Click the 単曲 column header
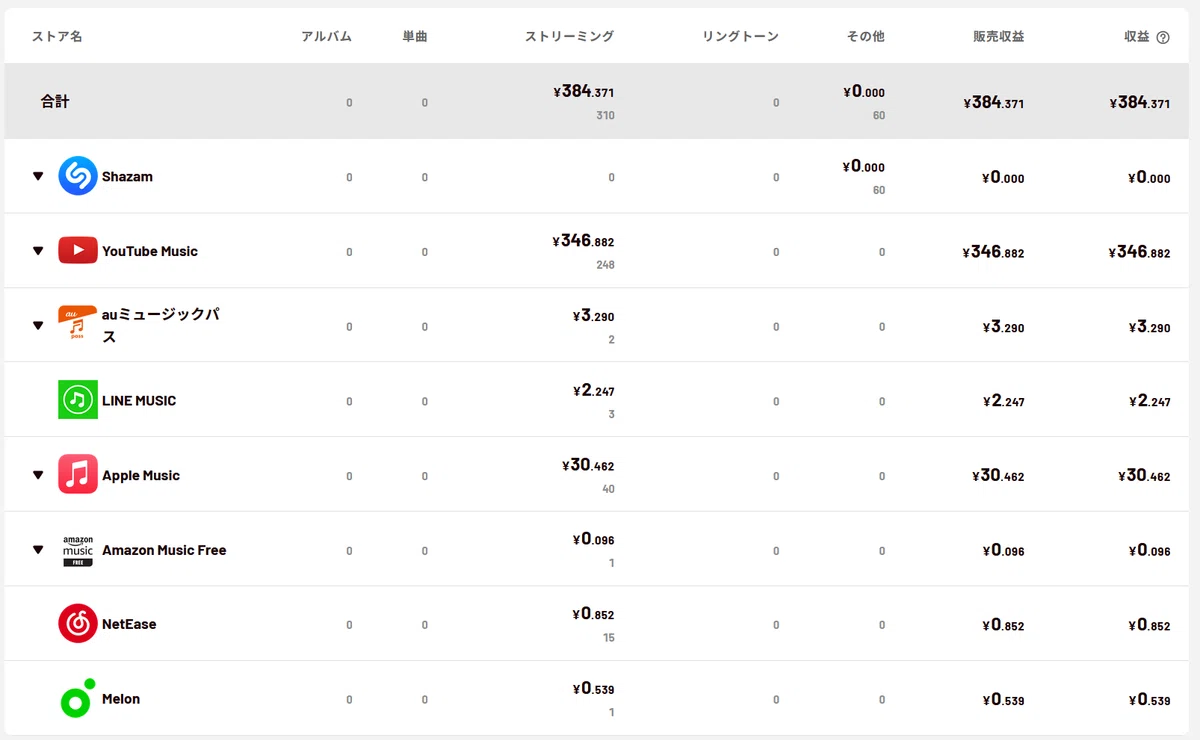This screenshot has width=1200, height=740. tap(415, 37)
